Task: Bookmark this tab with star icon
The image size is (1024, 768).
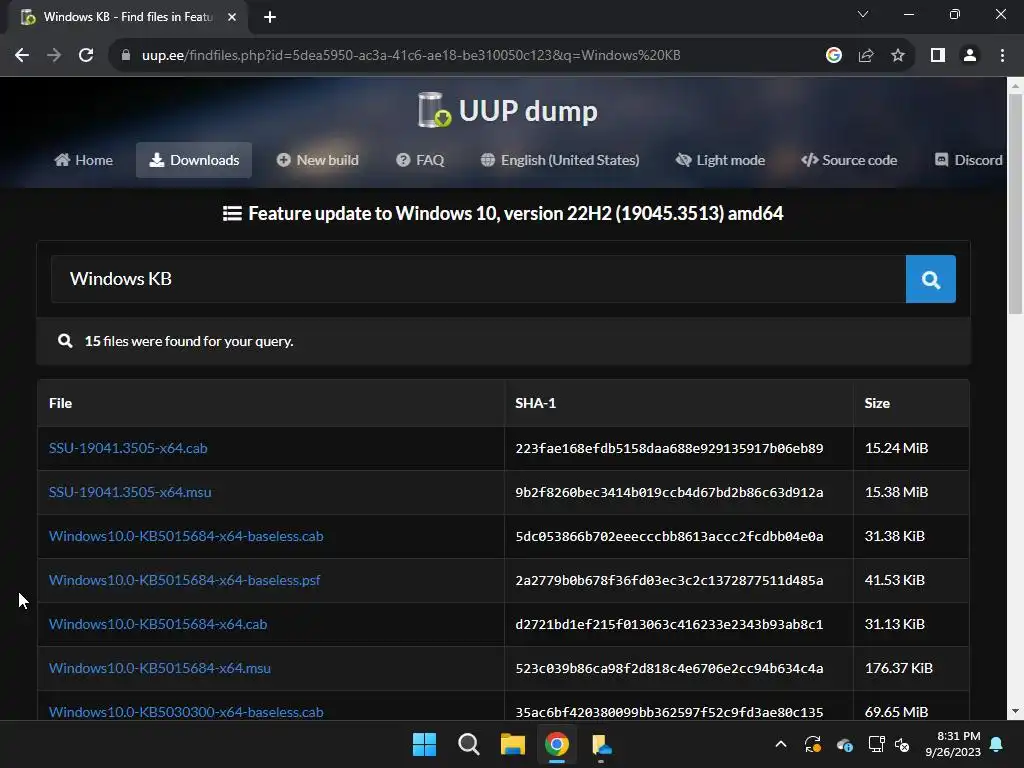Action: coord(898,56)
